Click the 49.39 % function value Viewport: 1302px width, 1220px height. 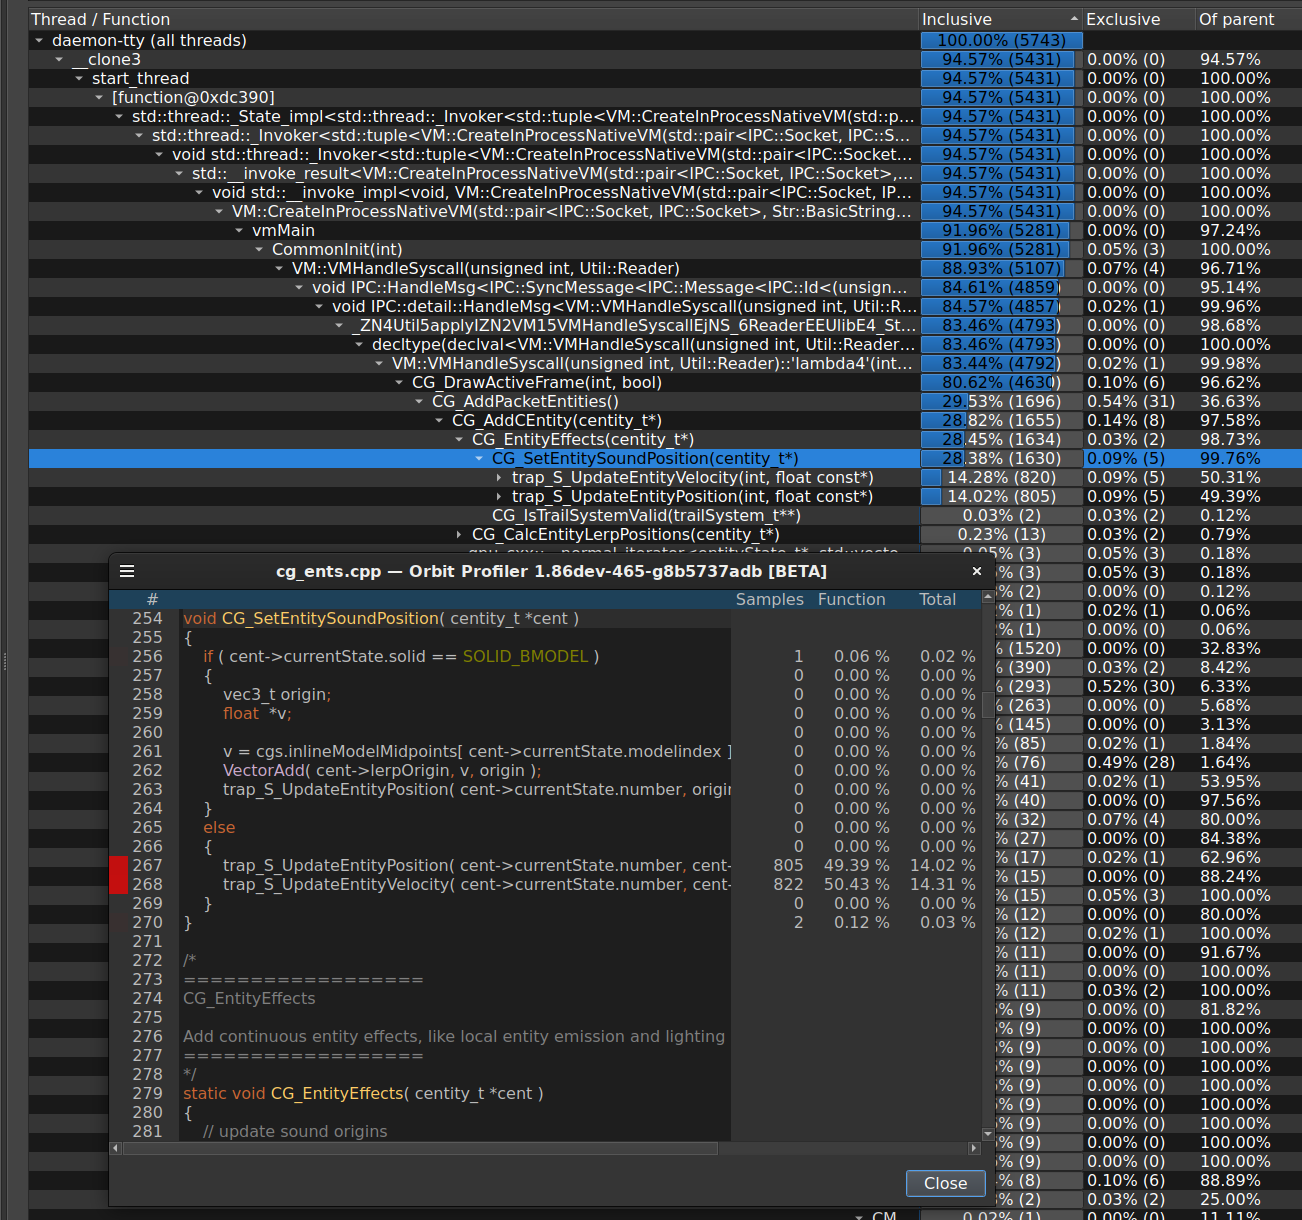point(856,866)
